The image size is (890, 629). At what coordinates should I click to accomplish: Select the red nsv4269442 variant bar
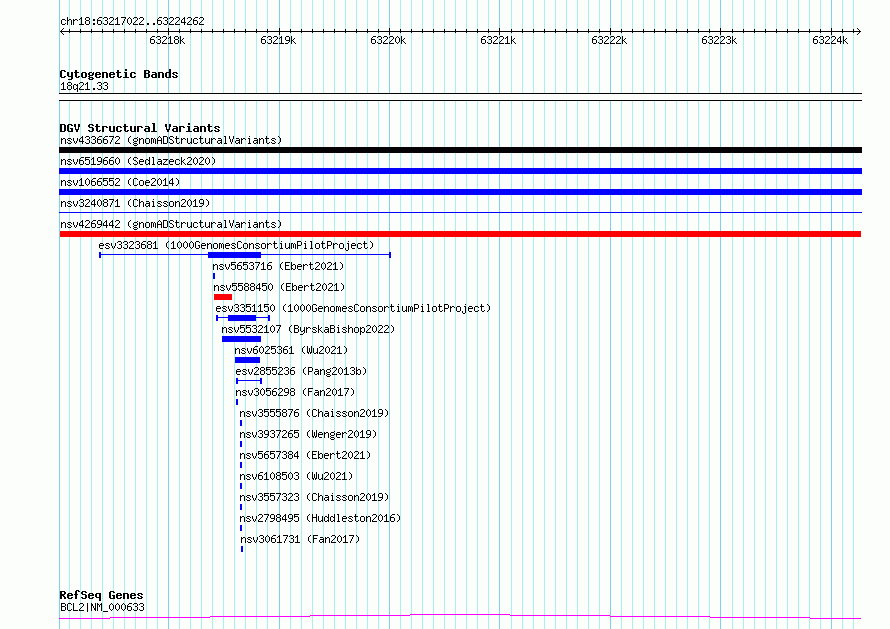460,234
